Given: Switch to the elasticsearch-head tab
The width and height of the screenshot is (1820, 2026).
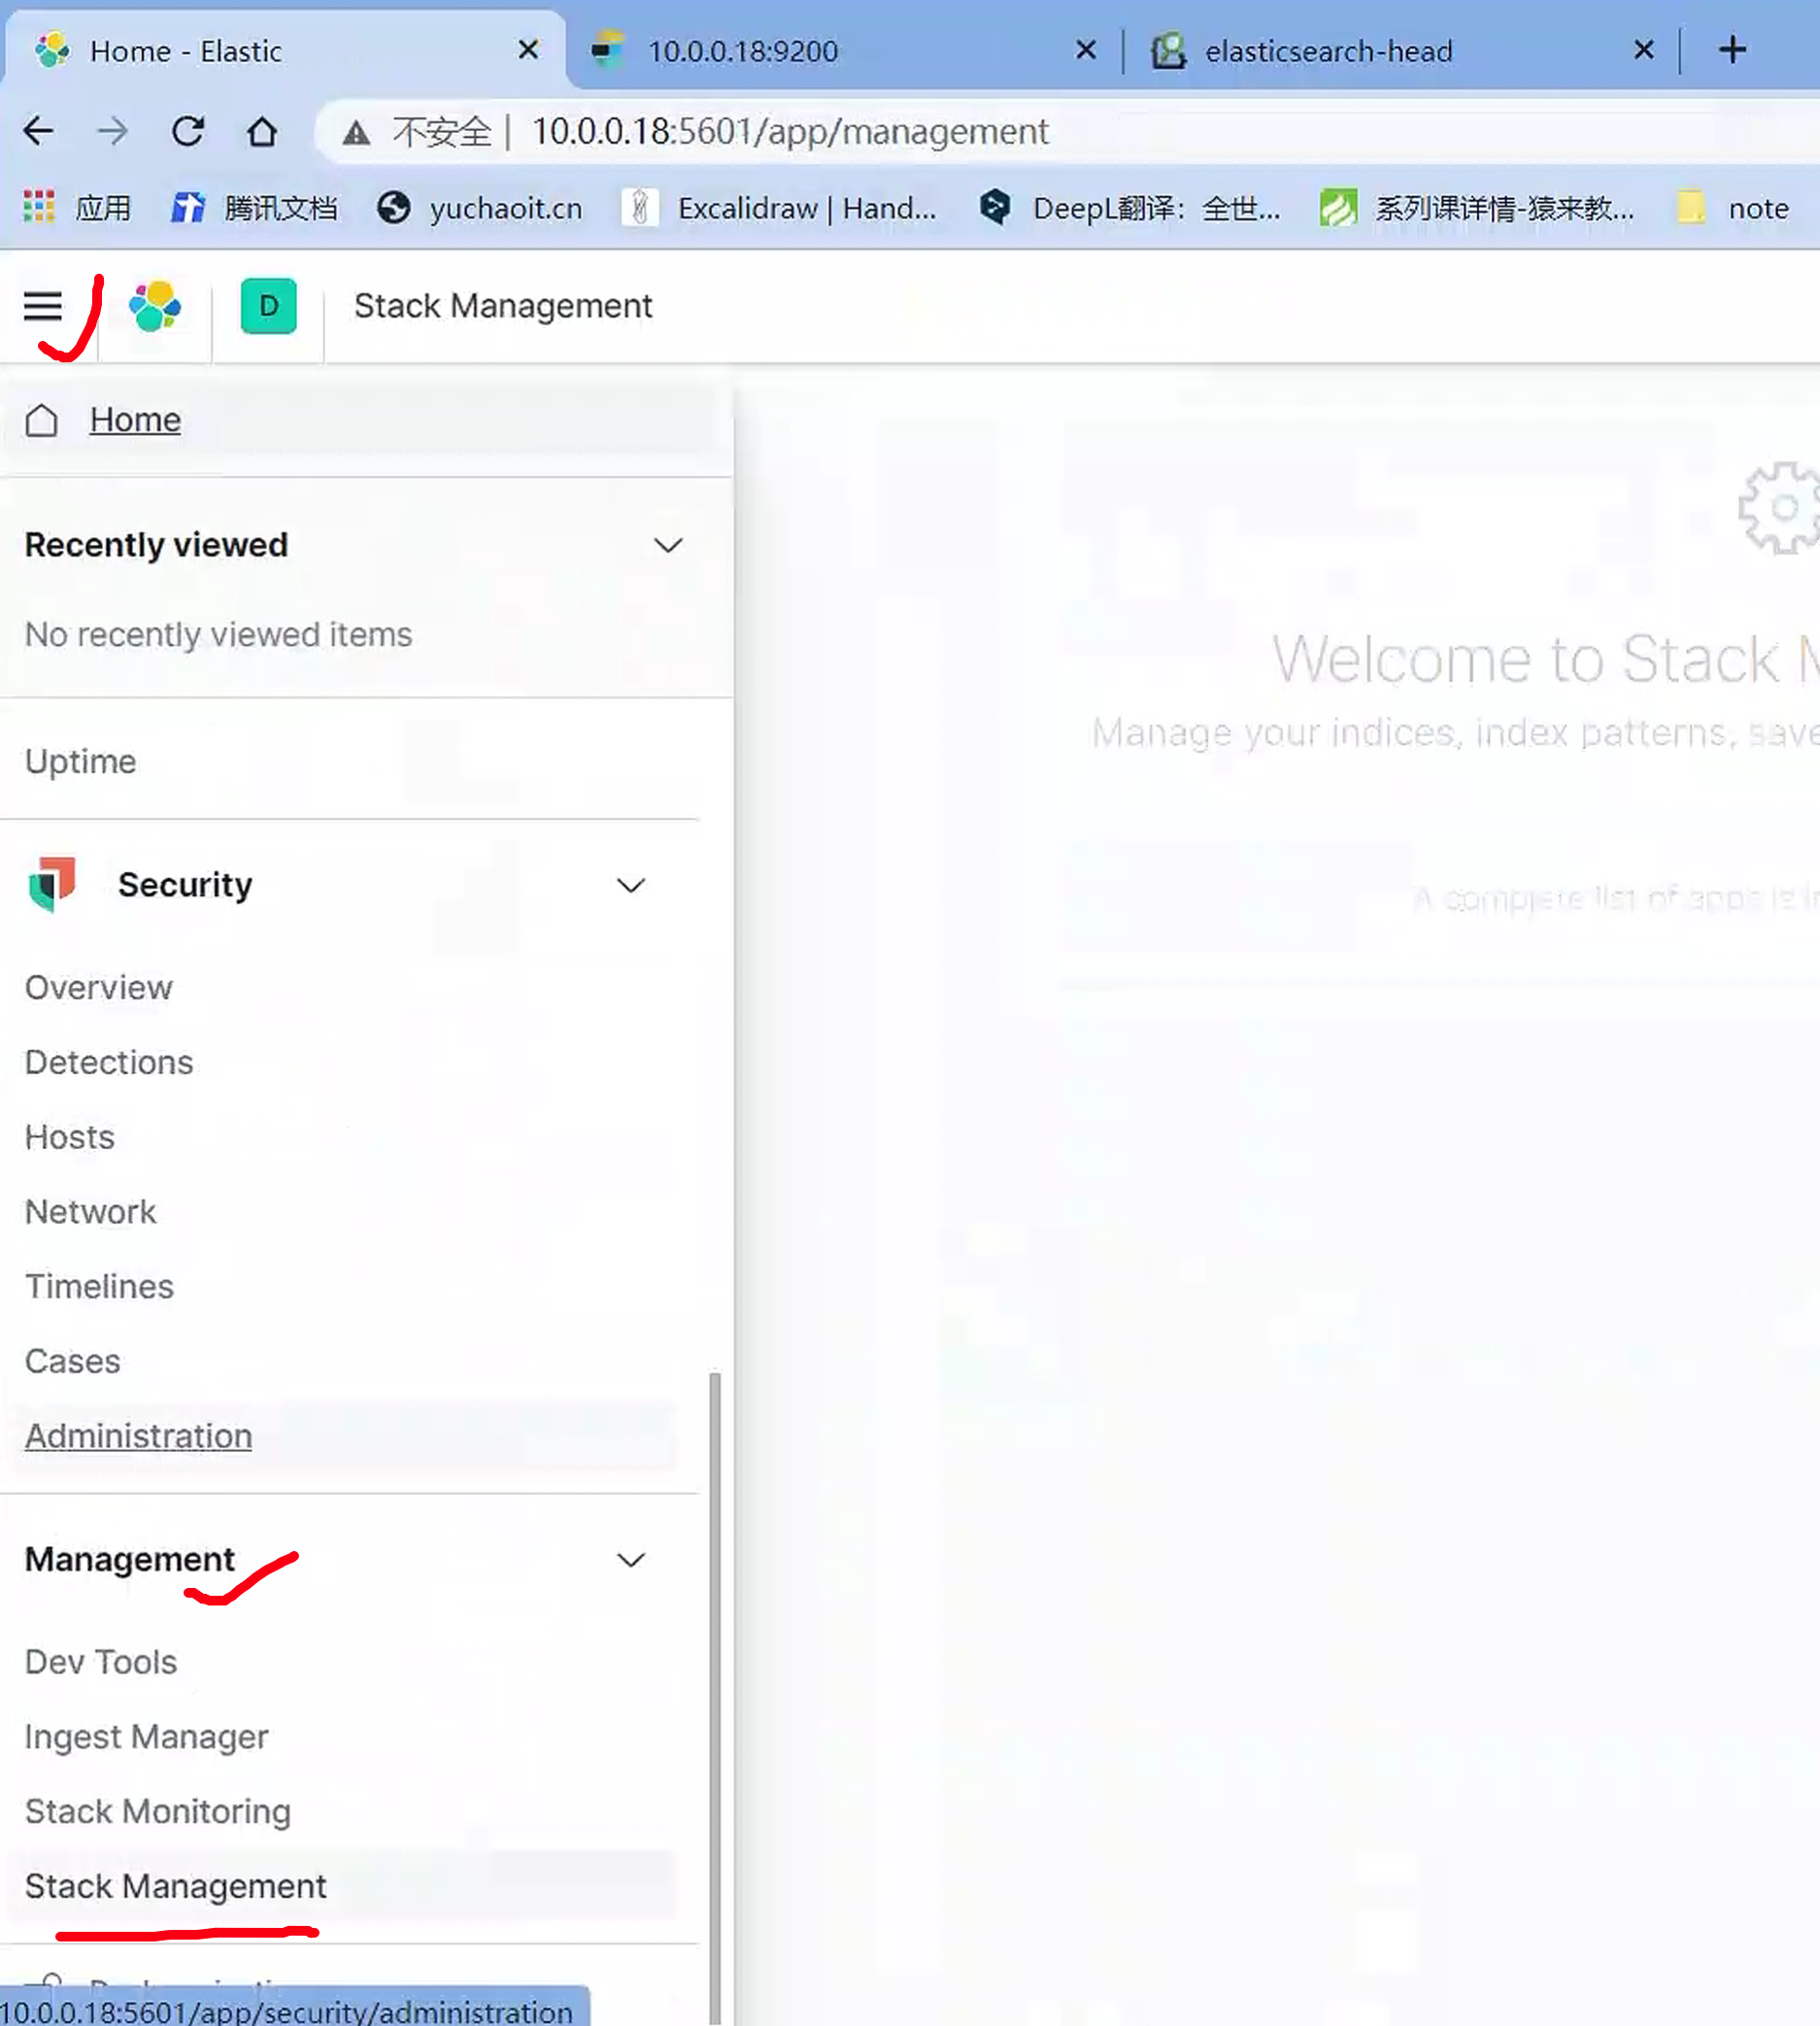Looking at the screenshot, I should pyautogui.click(x=1327, y=51).
